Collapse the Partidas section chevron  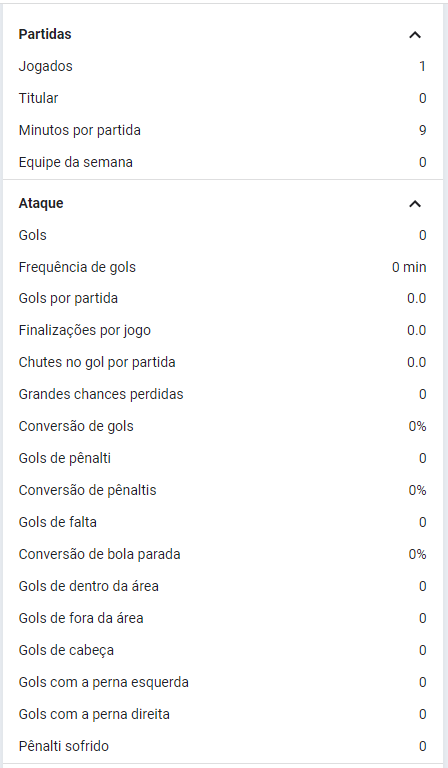(x=415, y=35)
